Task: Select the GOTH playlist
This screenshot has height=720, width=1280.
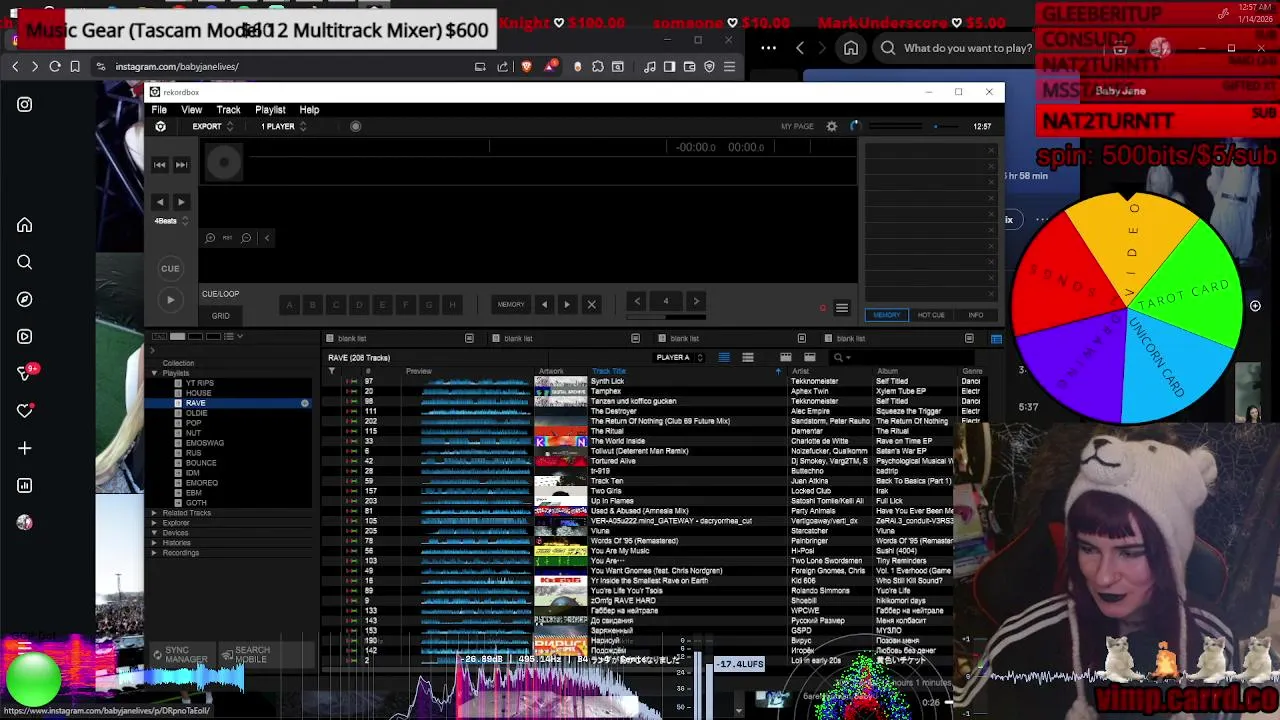Action: pos(196,503)
